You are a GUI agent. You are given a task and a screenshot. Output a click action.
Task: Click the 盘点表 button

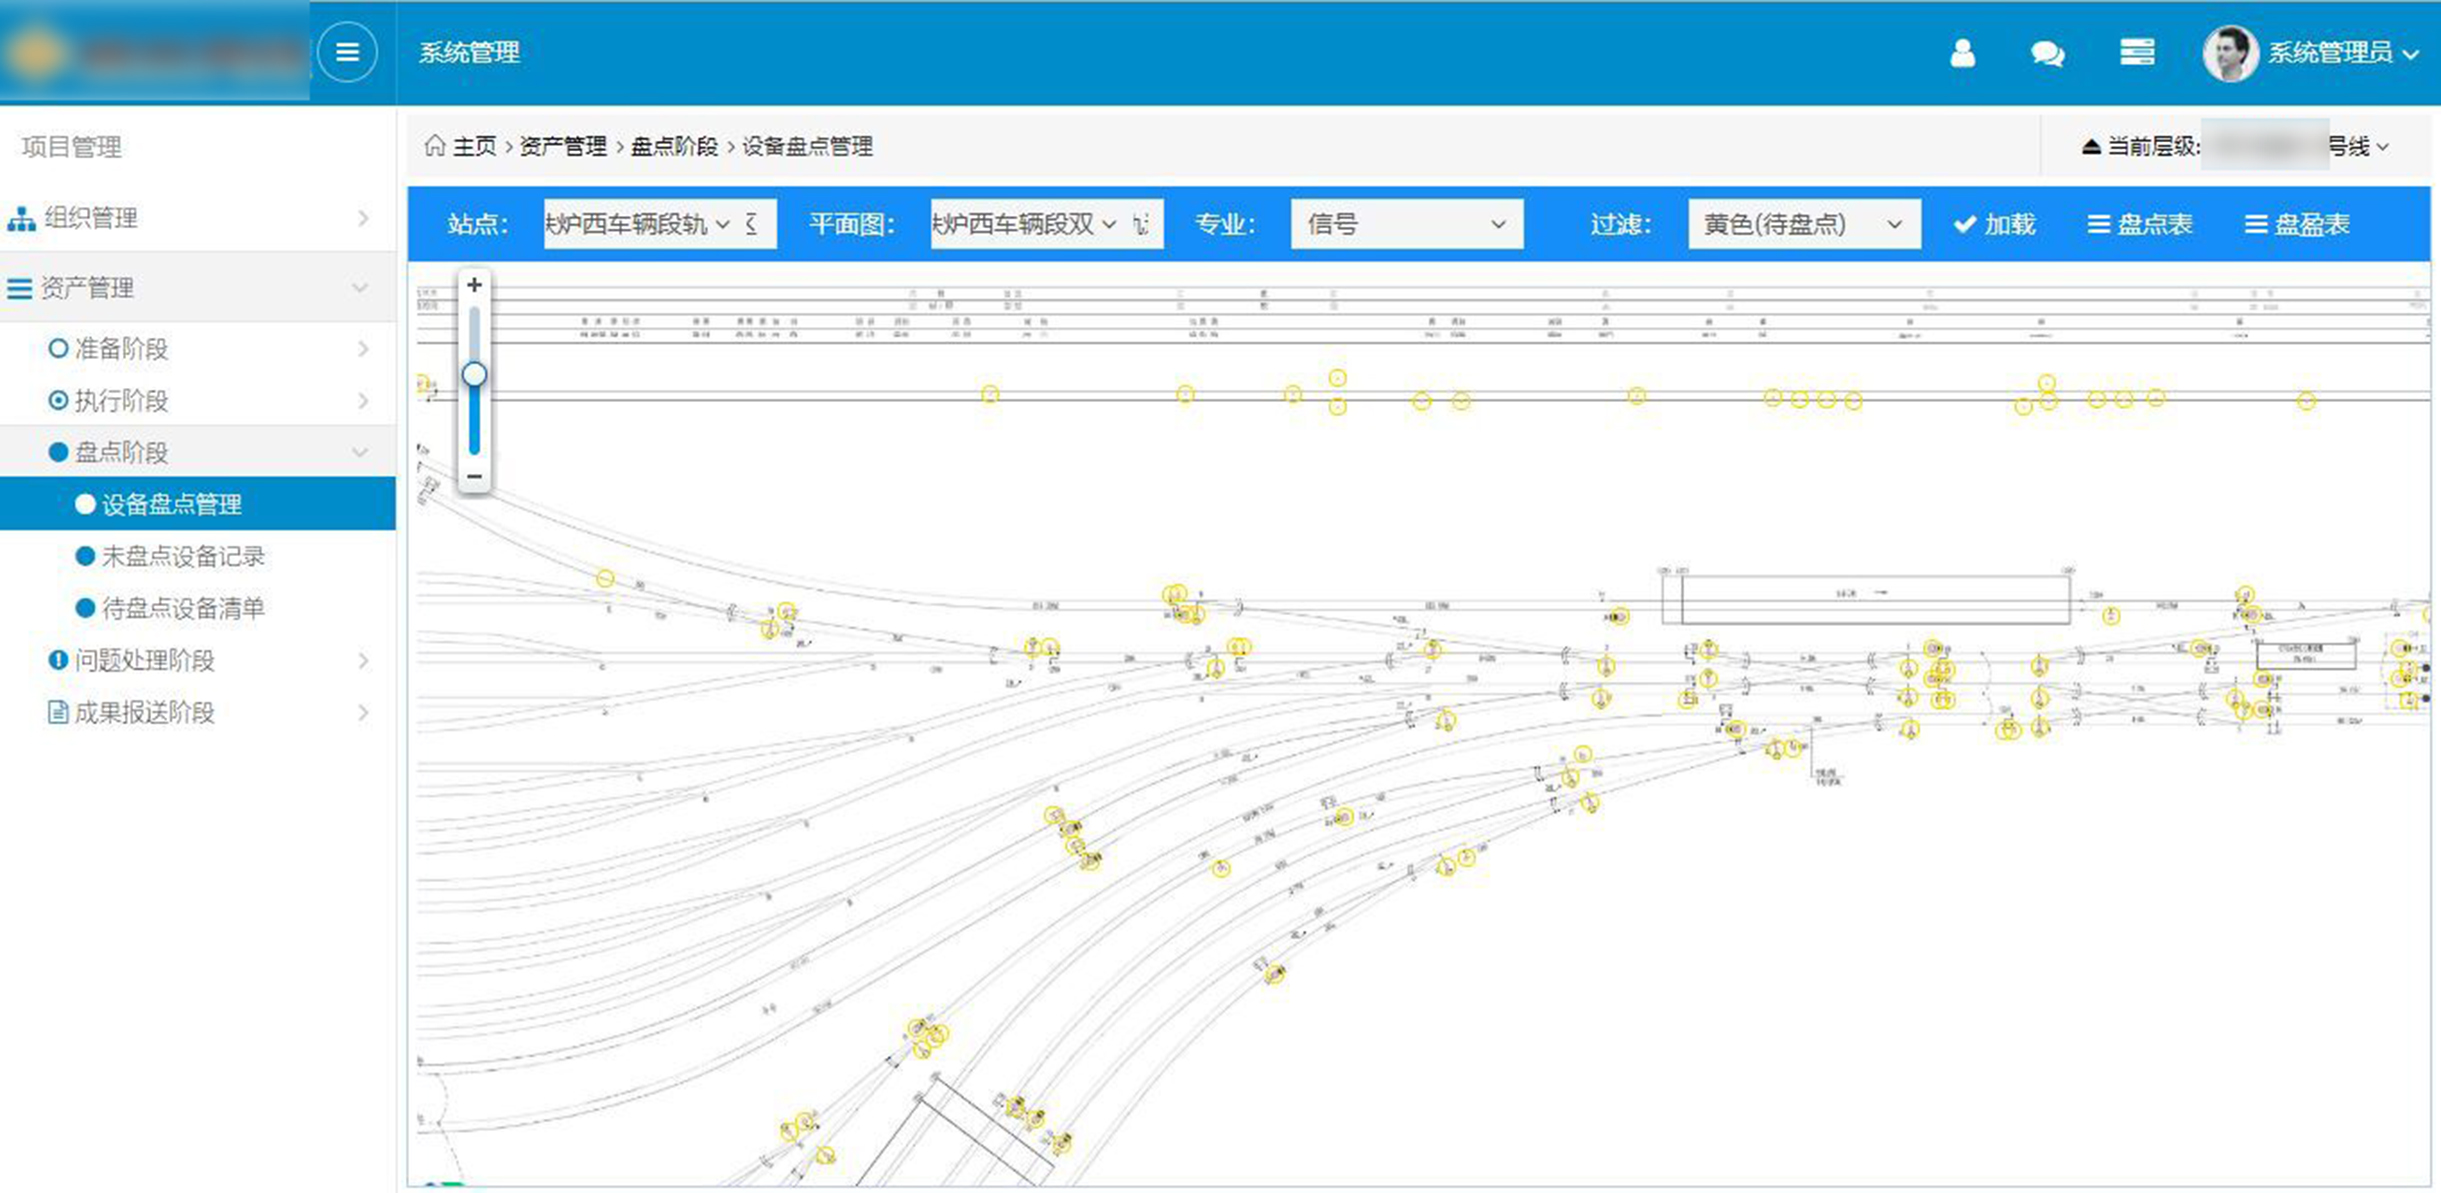point(2140,224)
